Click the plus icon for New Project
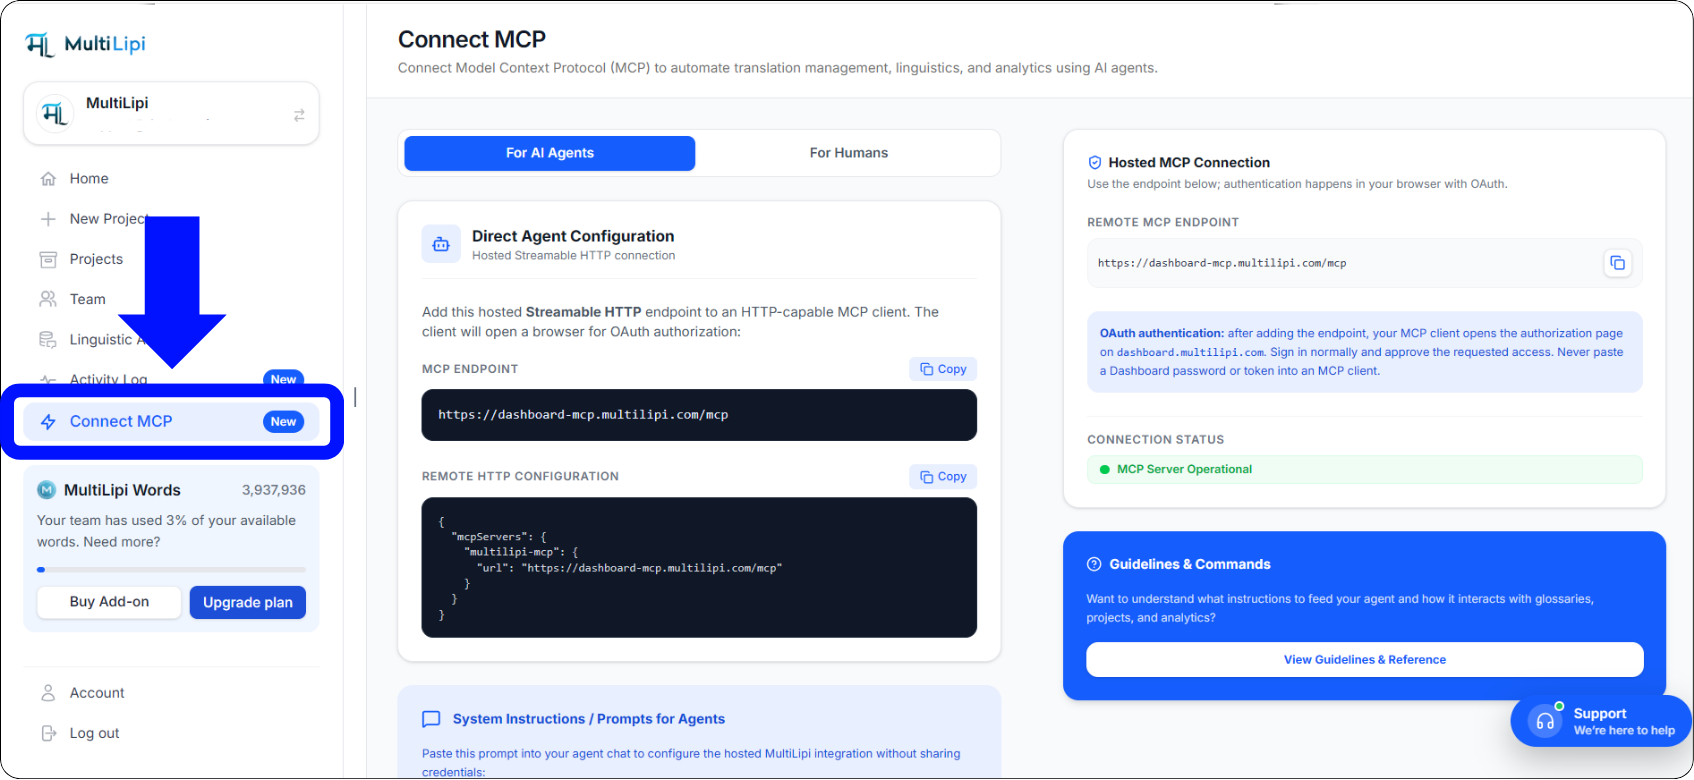The image size is (1694, 780). tap(48, 219)
